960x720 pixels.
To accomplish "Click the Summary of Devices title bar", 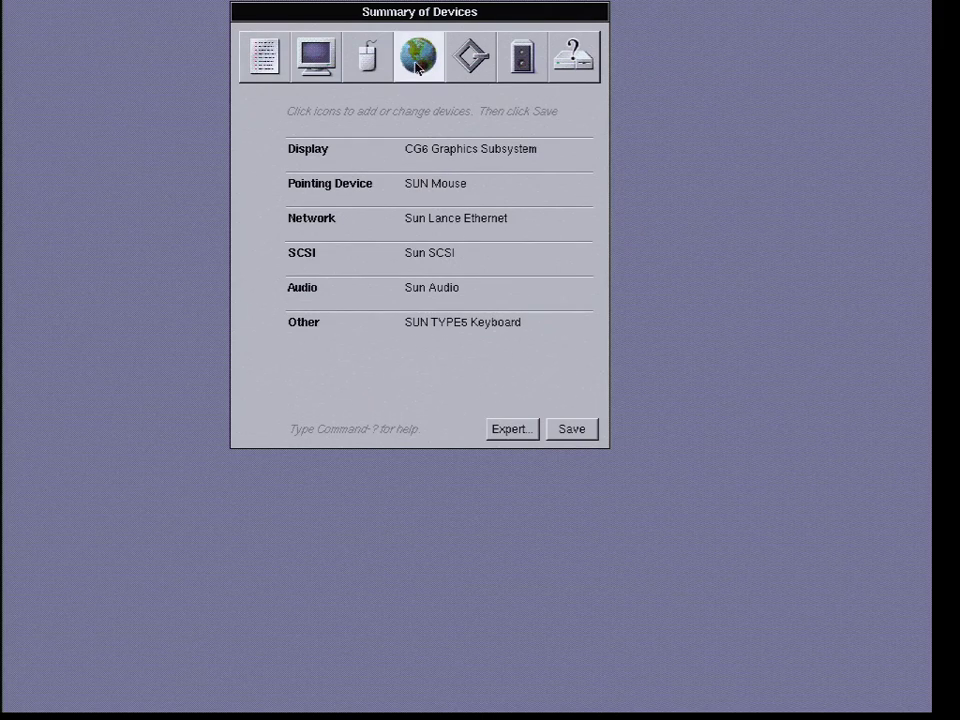I will tap(420, 12).
